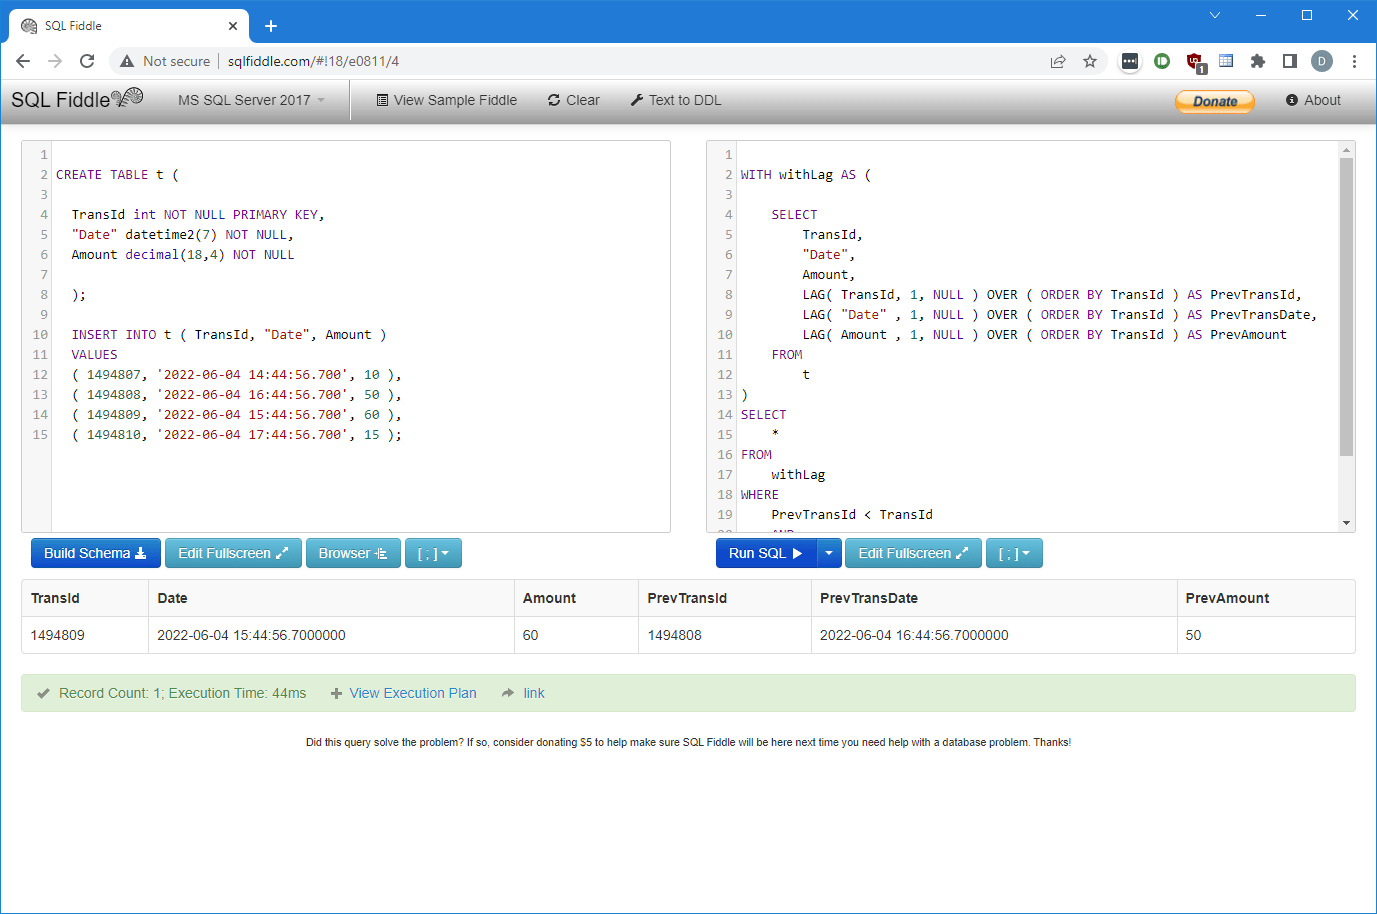Click the address bar URL
Screen dimensions: 1377x914
click(313, 61)
